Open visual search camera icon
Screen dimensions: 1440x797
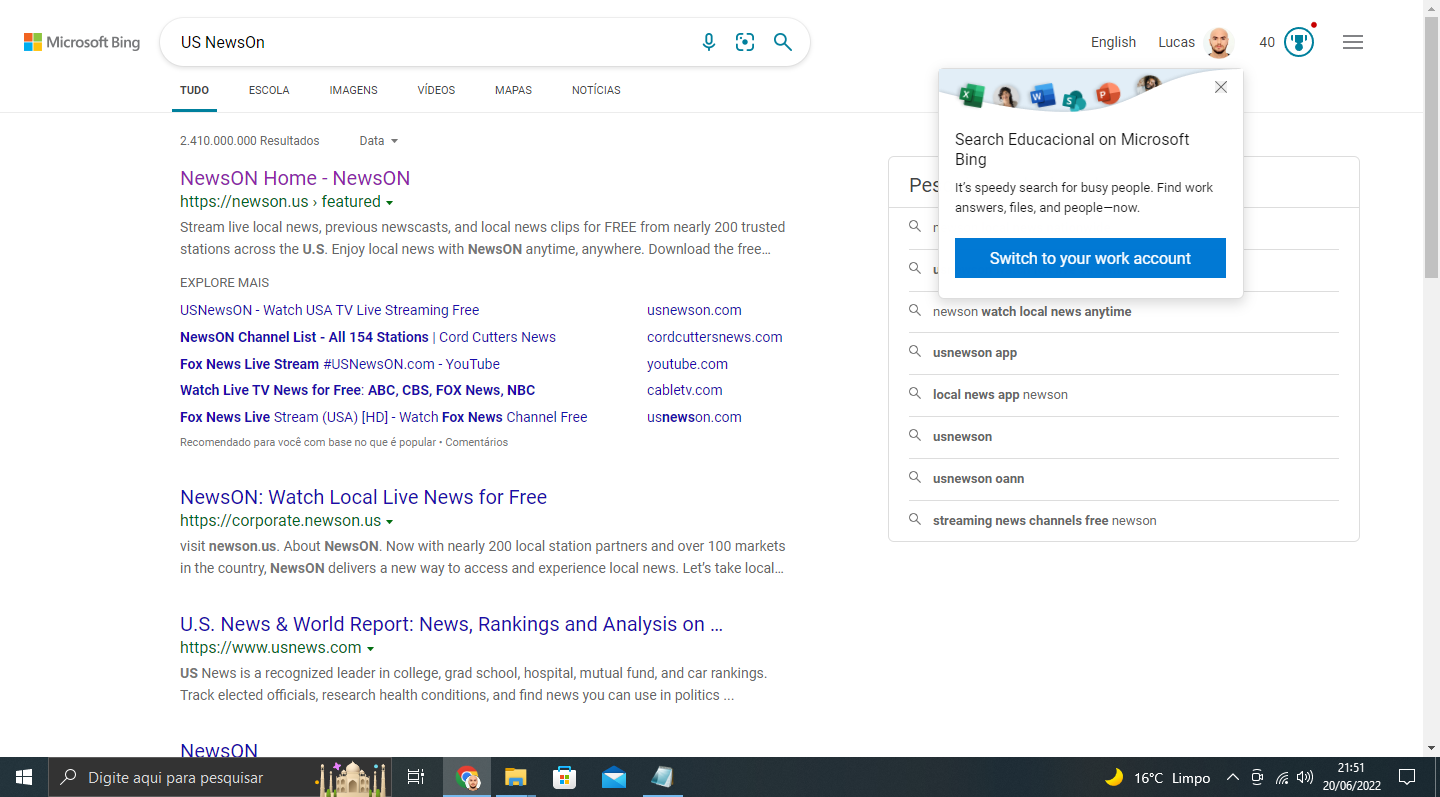click(745, 42)
